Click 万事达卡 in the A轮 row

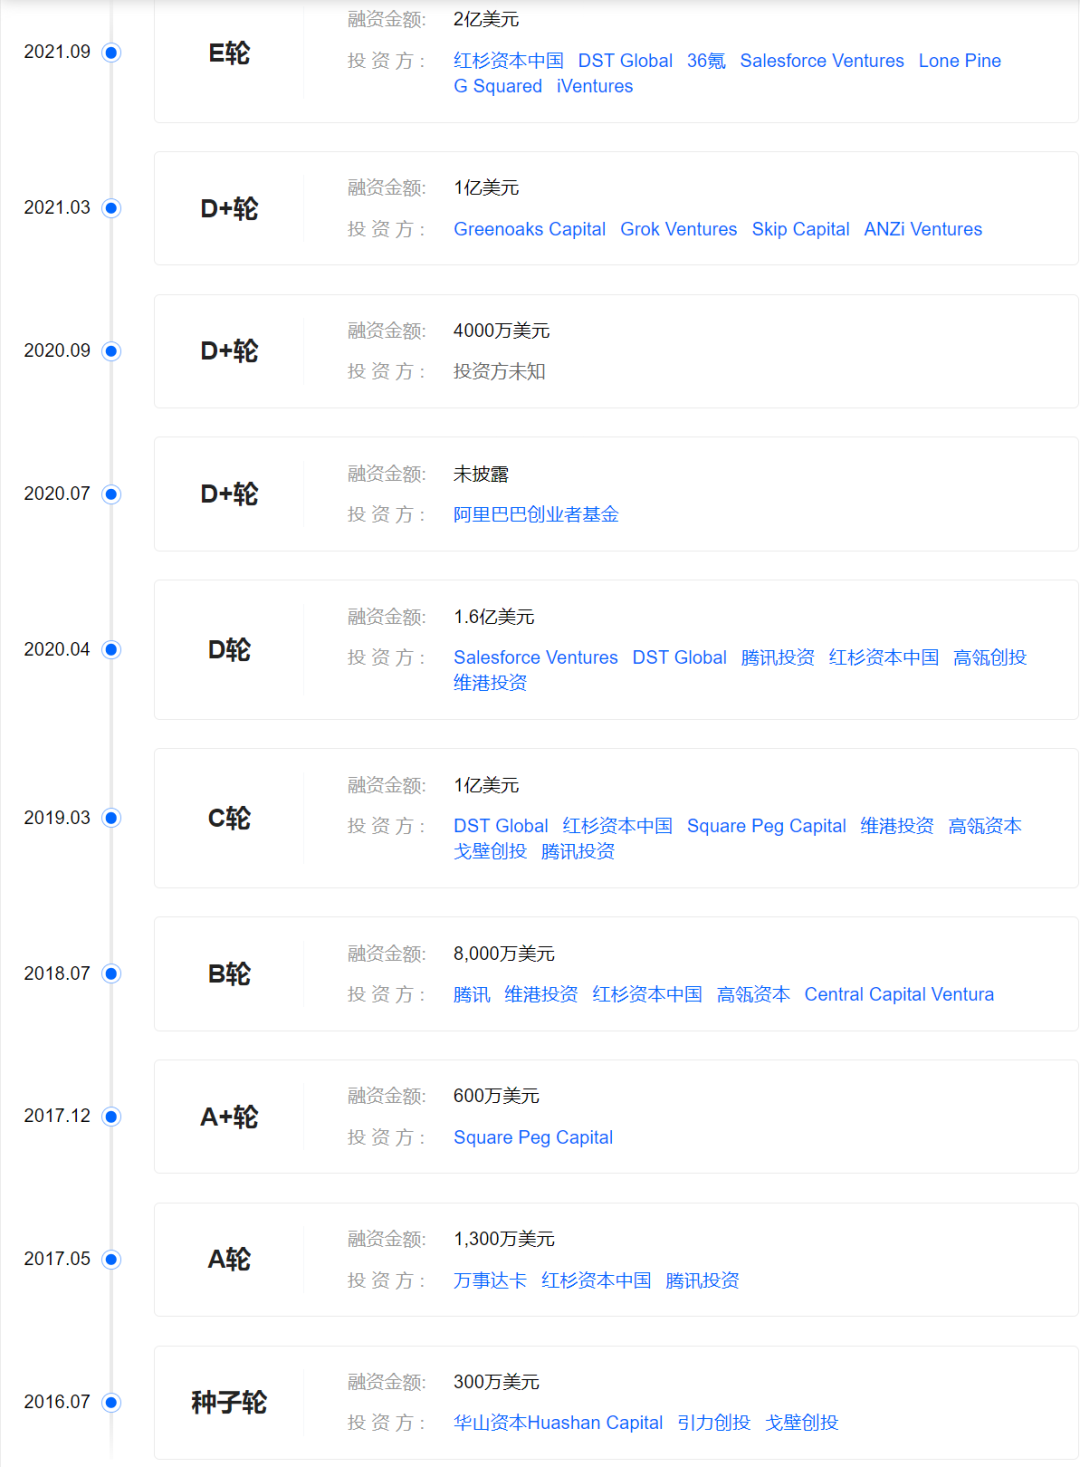489,1280
